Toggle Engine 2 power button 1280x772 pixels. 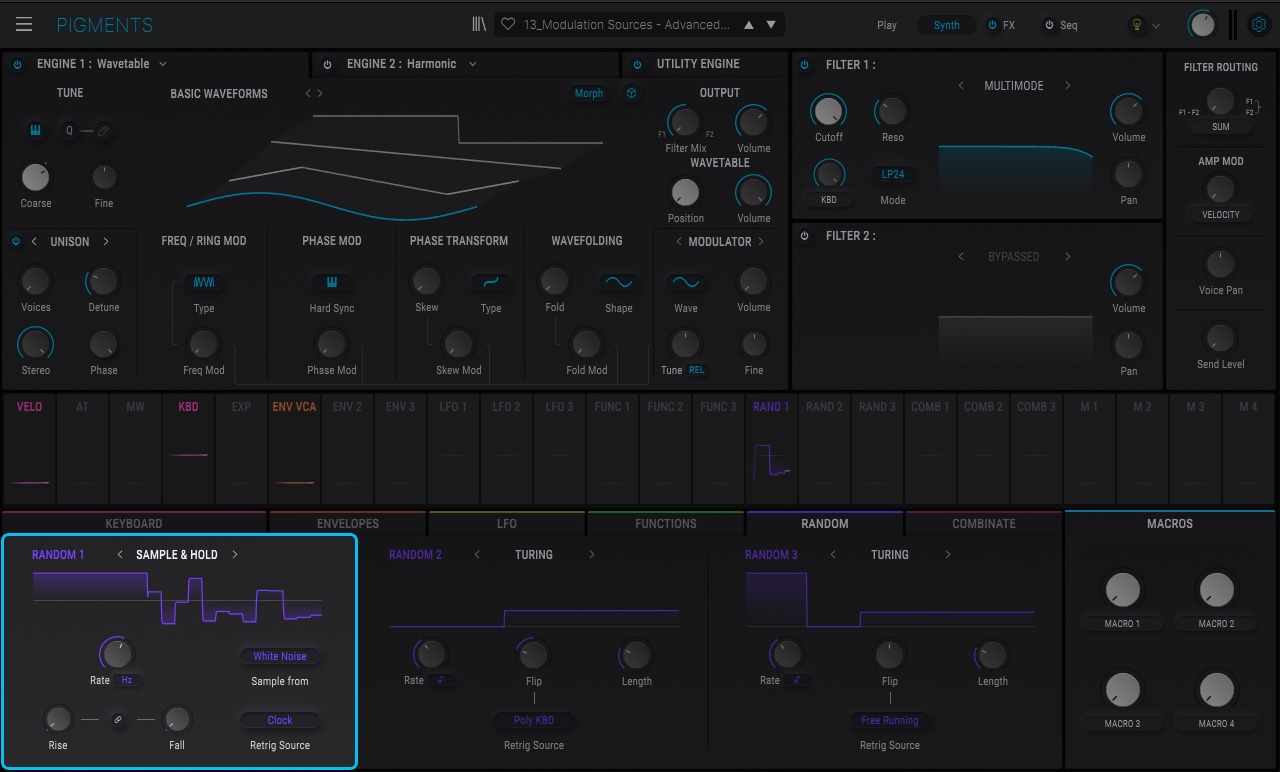click(x=327, y=64)
